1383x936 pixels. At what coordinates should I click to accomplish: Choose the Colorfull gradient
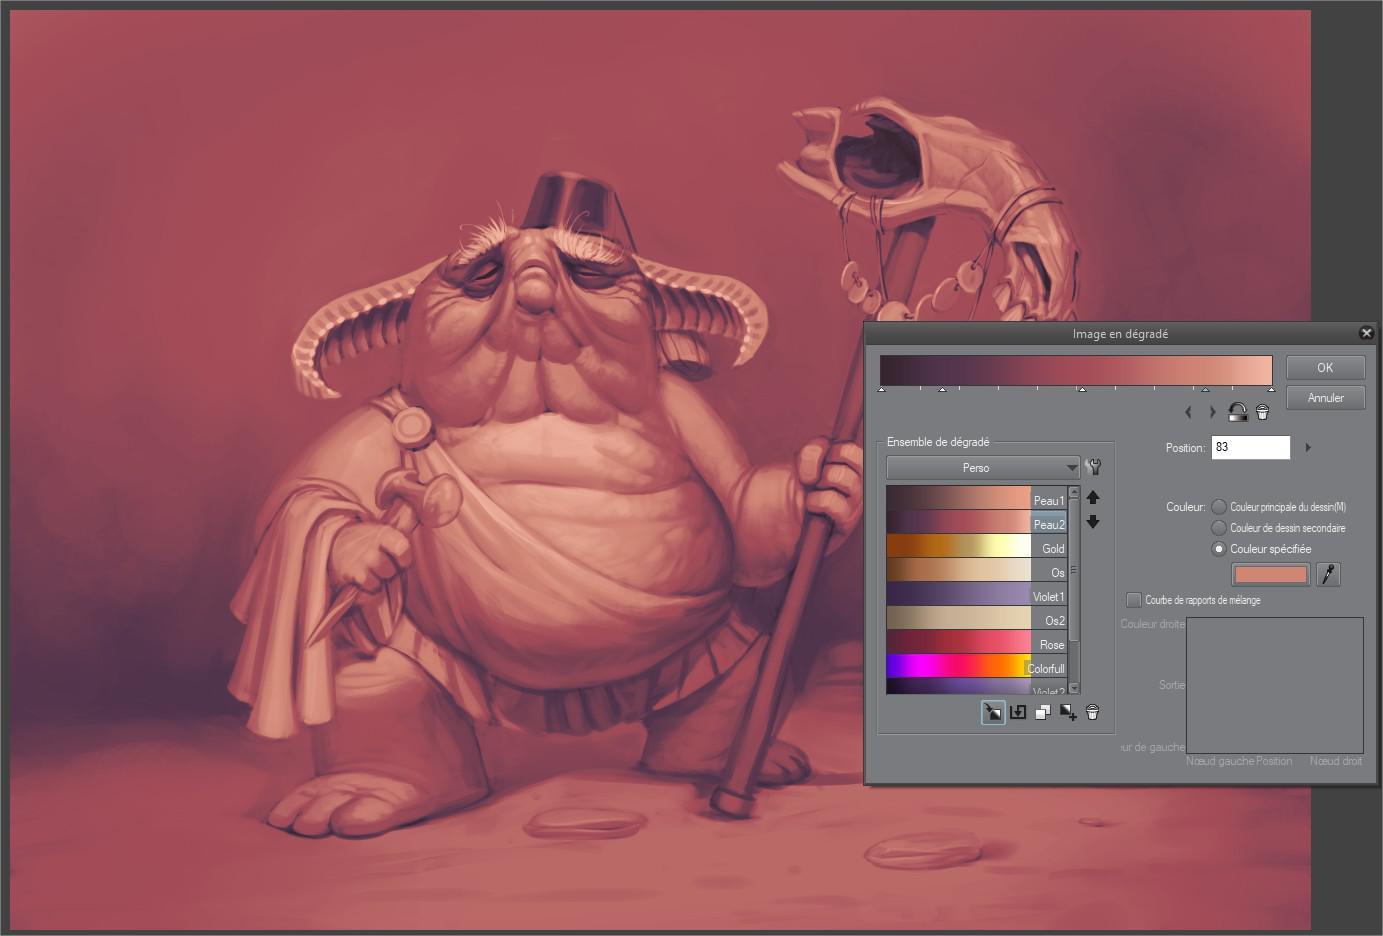pyautogui.click(x=977, y=666)
